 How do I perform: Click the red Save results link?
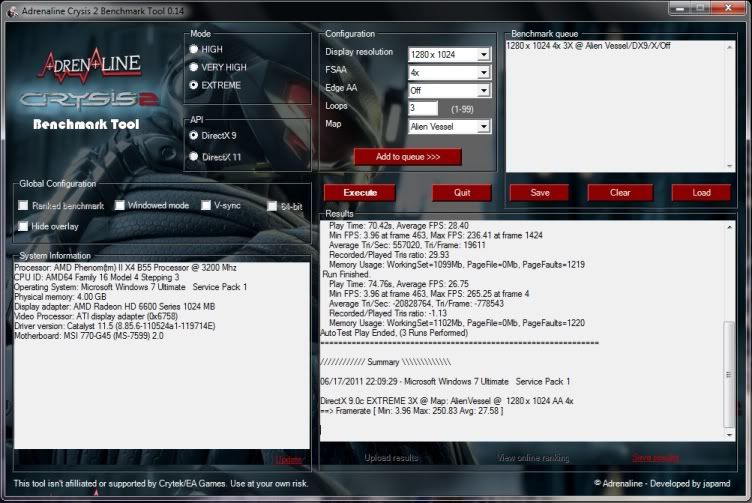coord(656,458)
